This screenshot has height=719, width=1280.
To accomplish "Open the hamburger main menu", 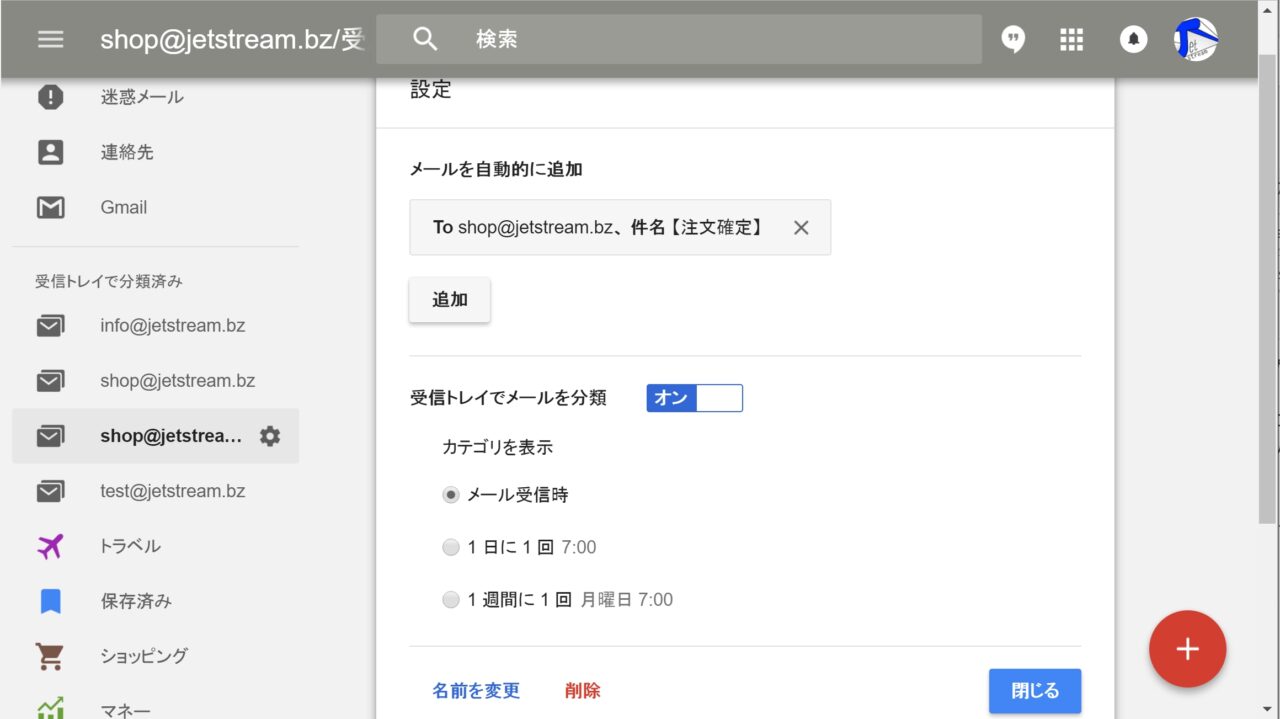I will click(x=50, y=39).
